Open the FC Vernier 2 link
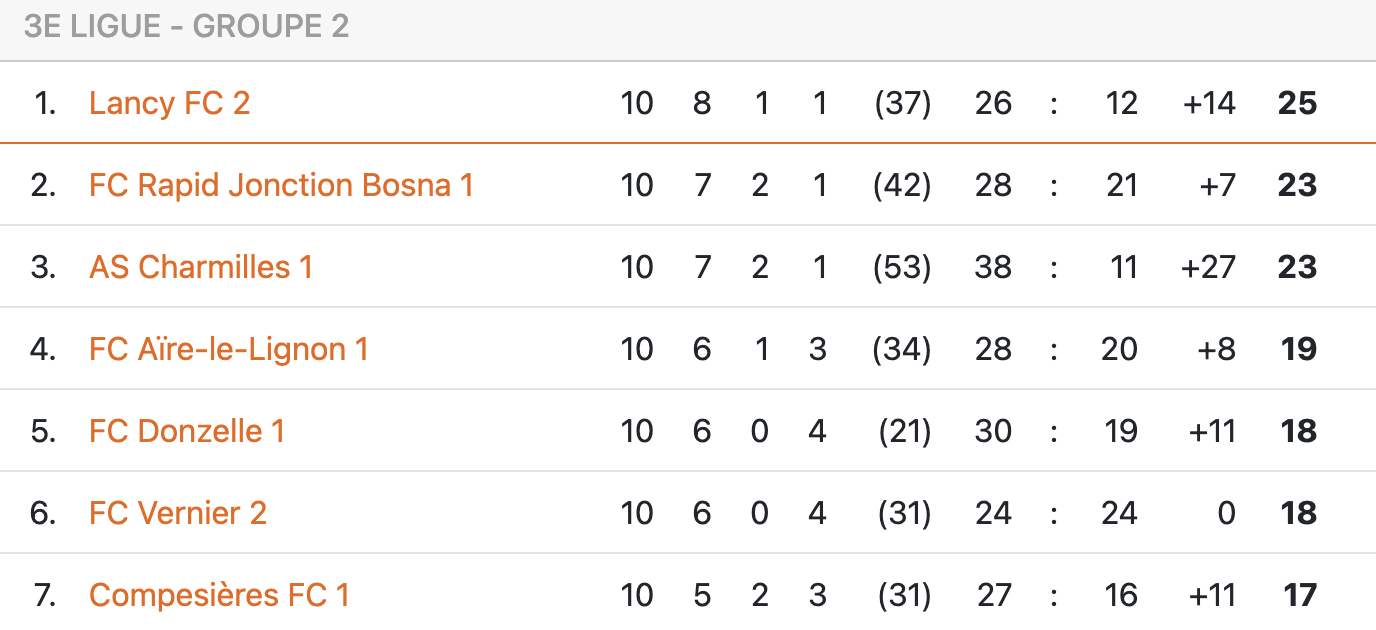 click(177, 513)
